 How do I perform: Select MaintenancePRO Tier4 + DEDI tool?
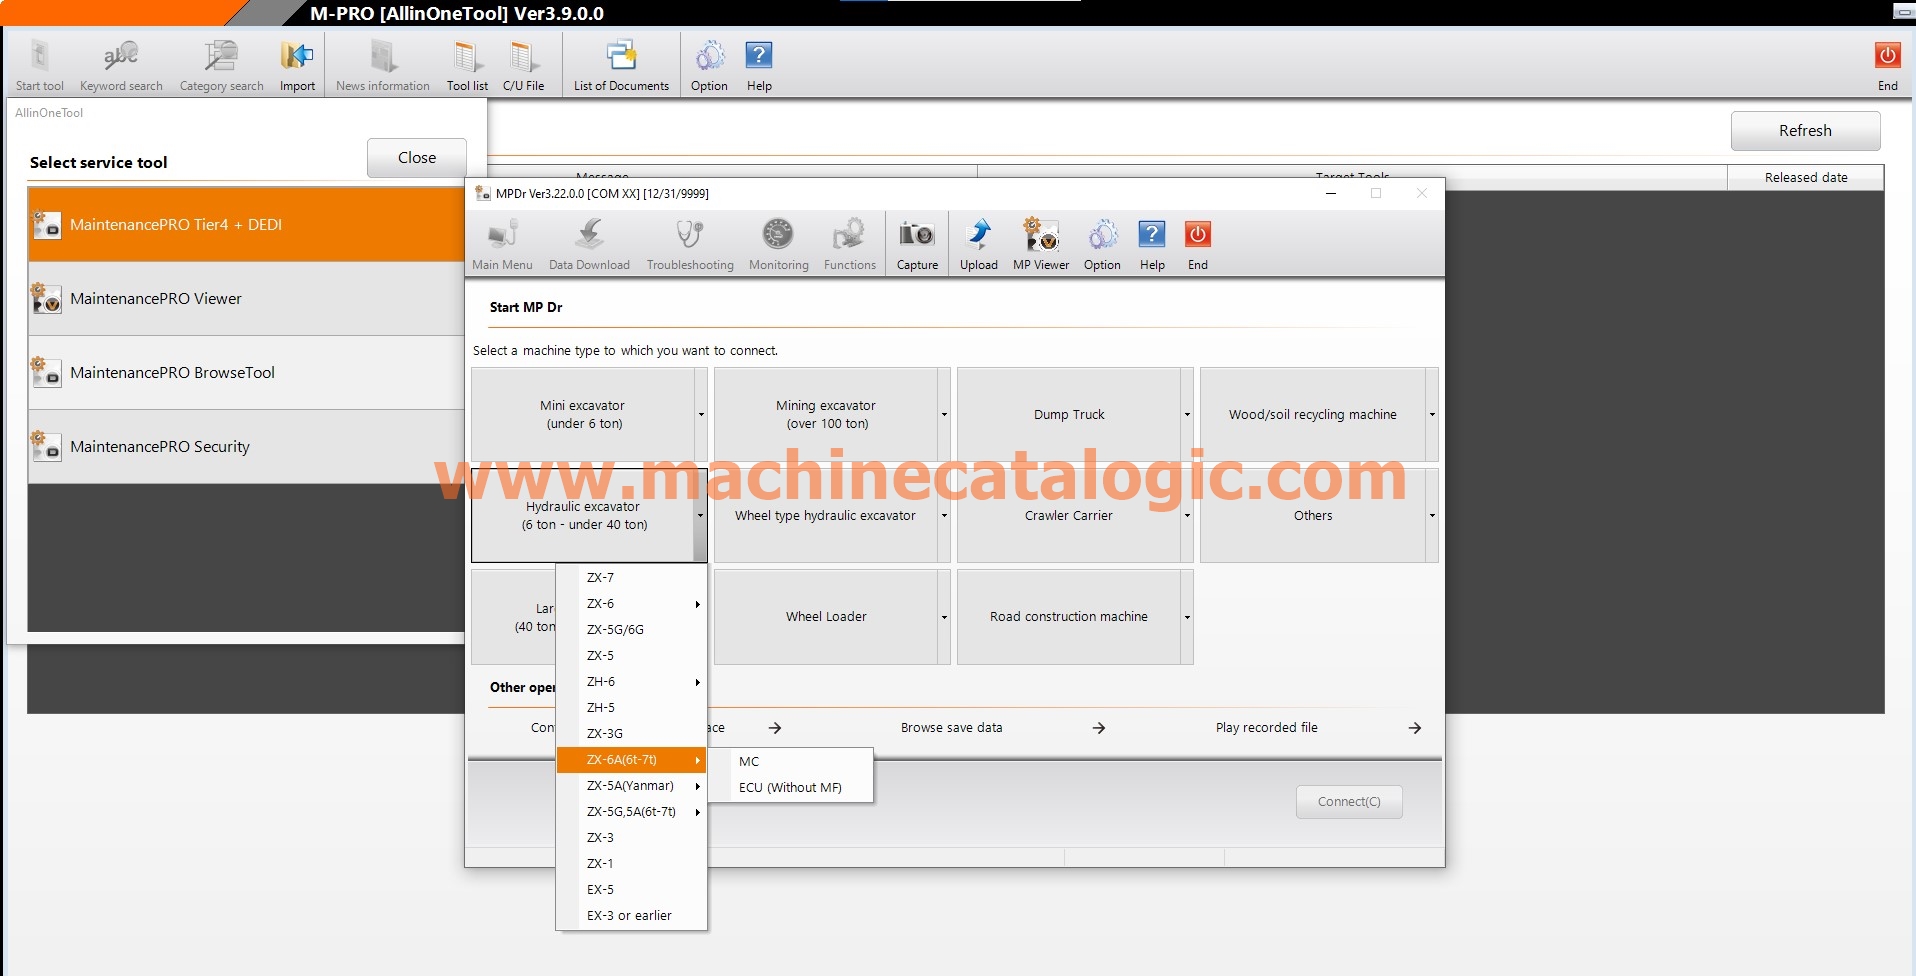[x=247, y=225]
